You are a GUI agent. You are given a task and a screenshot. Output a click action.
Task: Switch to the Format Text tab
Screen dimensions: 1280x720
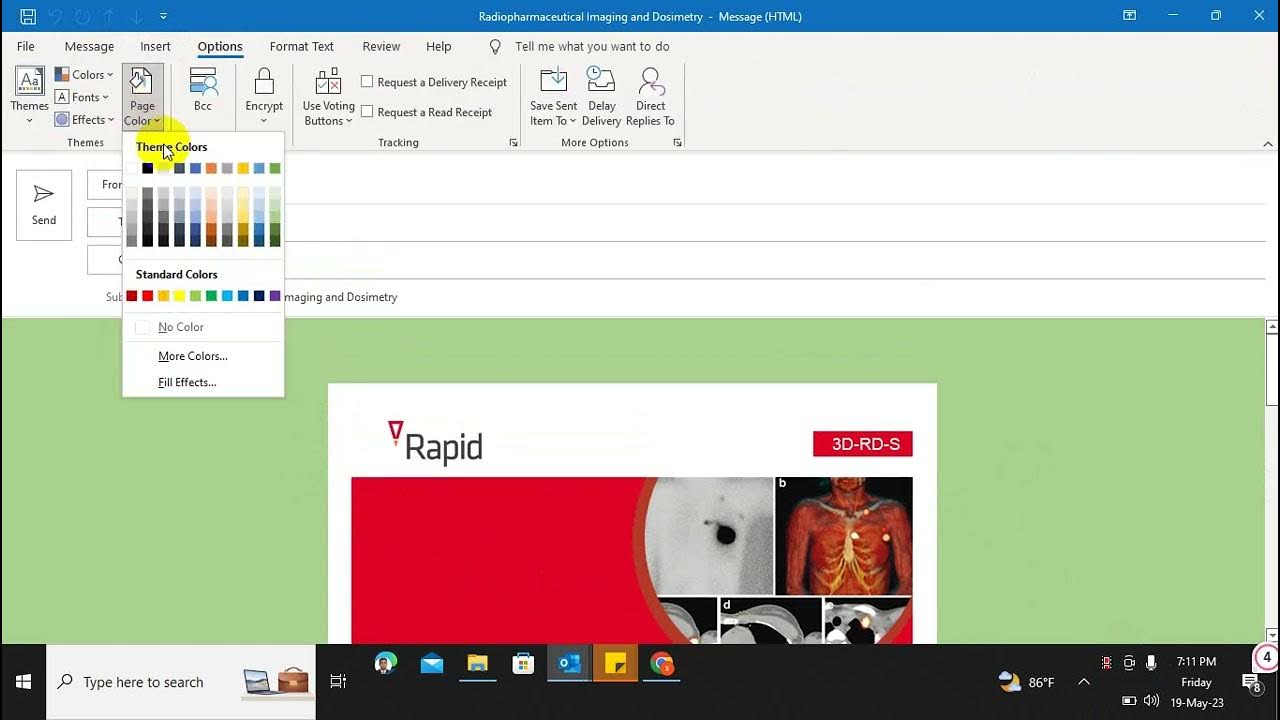[301, 46]
